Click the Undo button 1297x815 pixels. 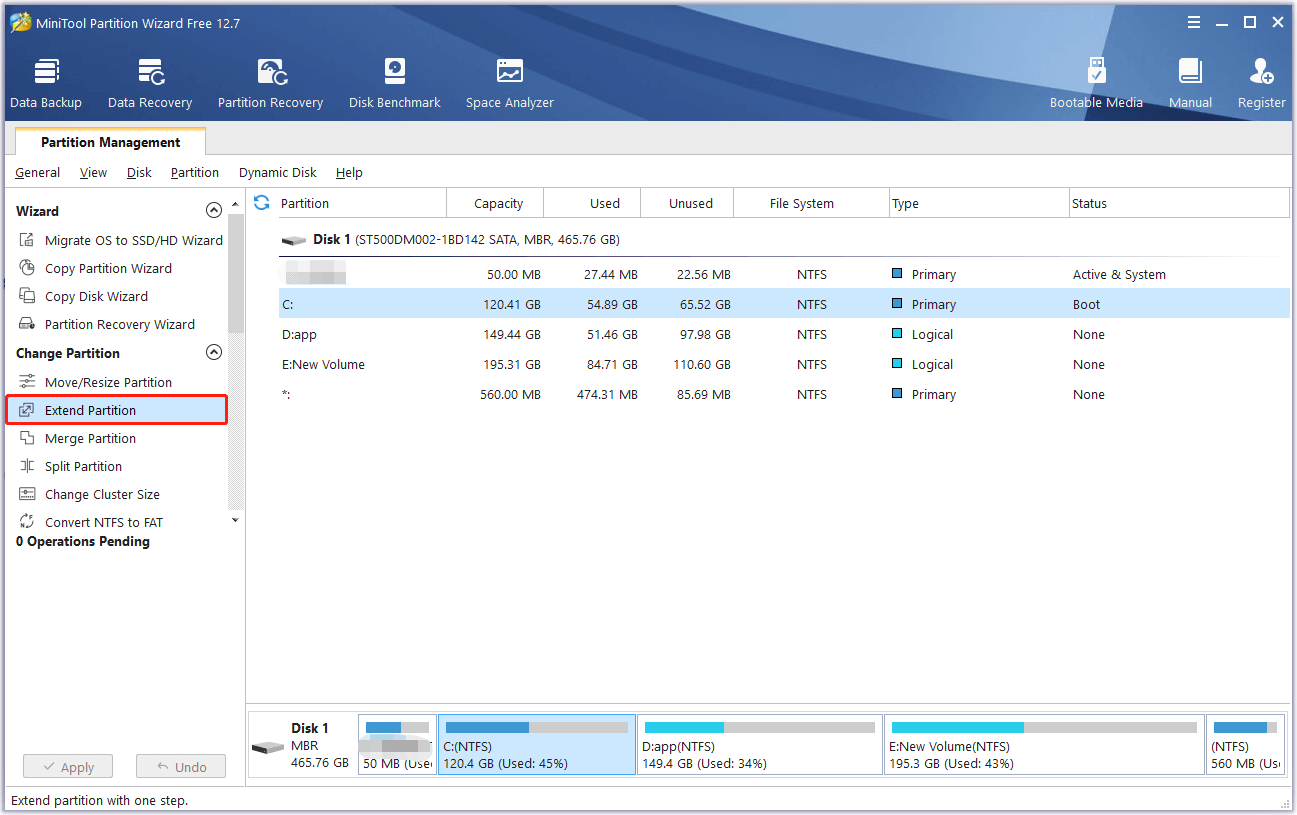click(180, 766)
